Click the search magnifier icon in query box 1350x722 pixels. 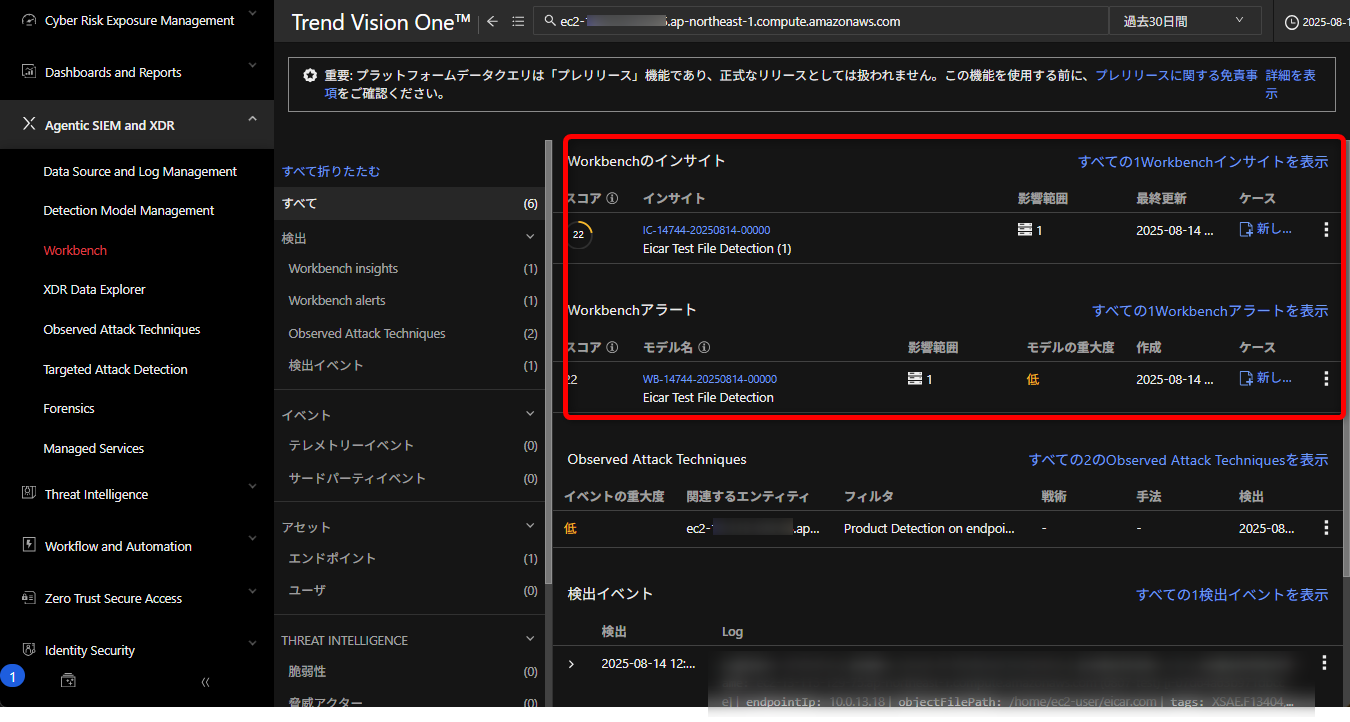550,21
